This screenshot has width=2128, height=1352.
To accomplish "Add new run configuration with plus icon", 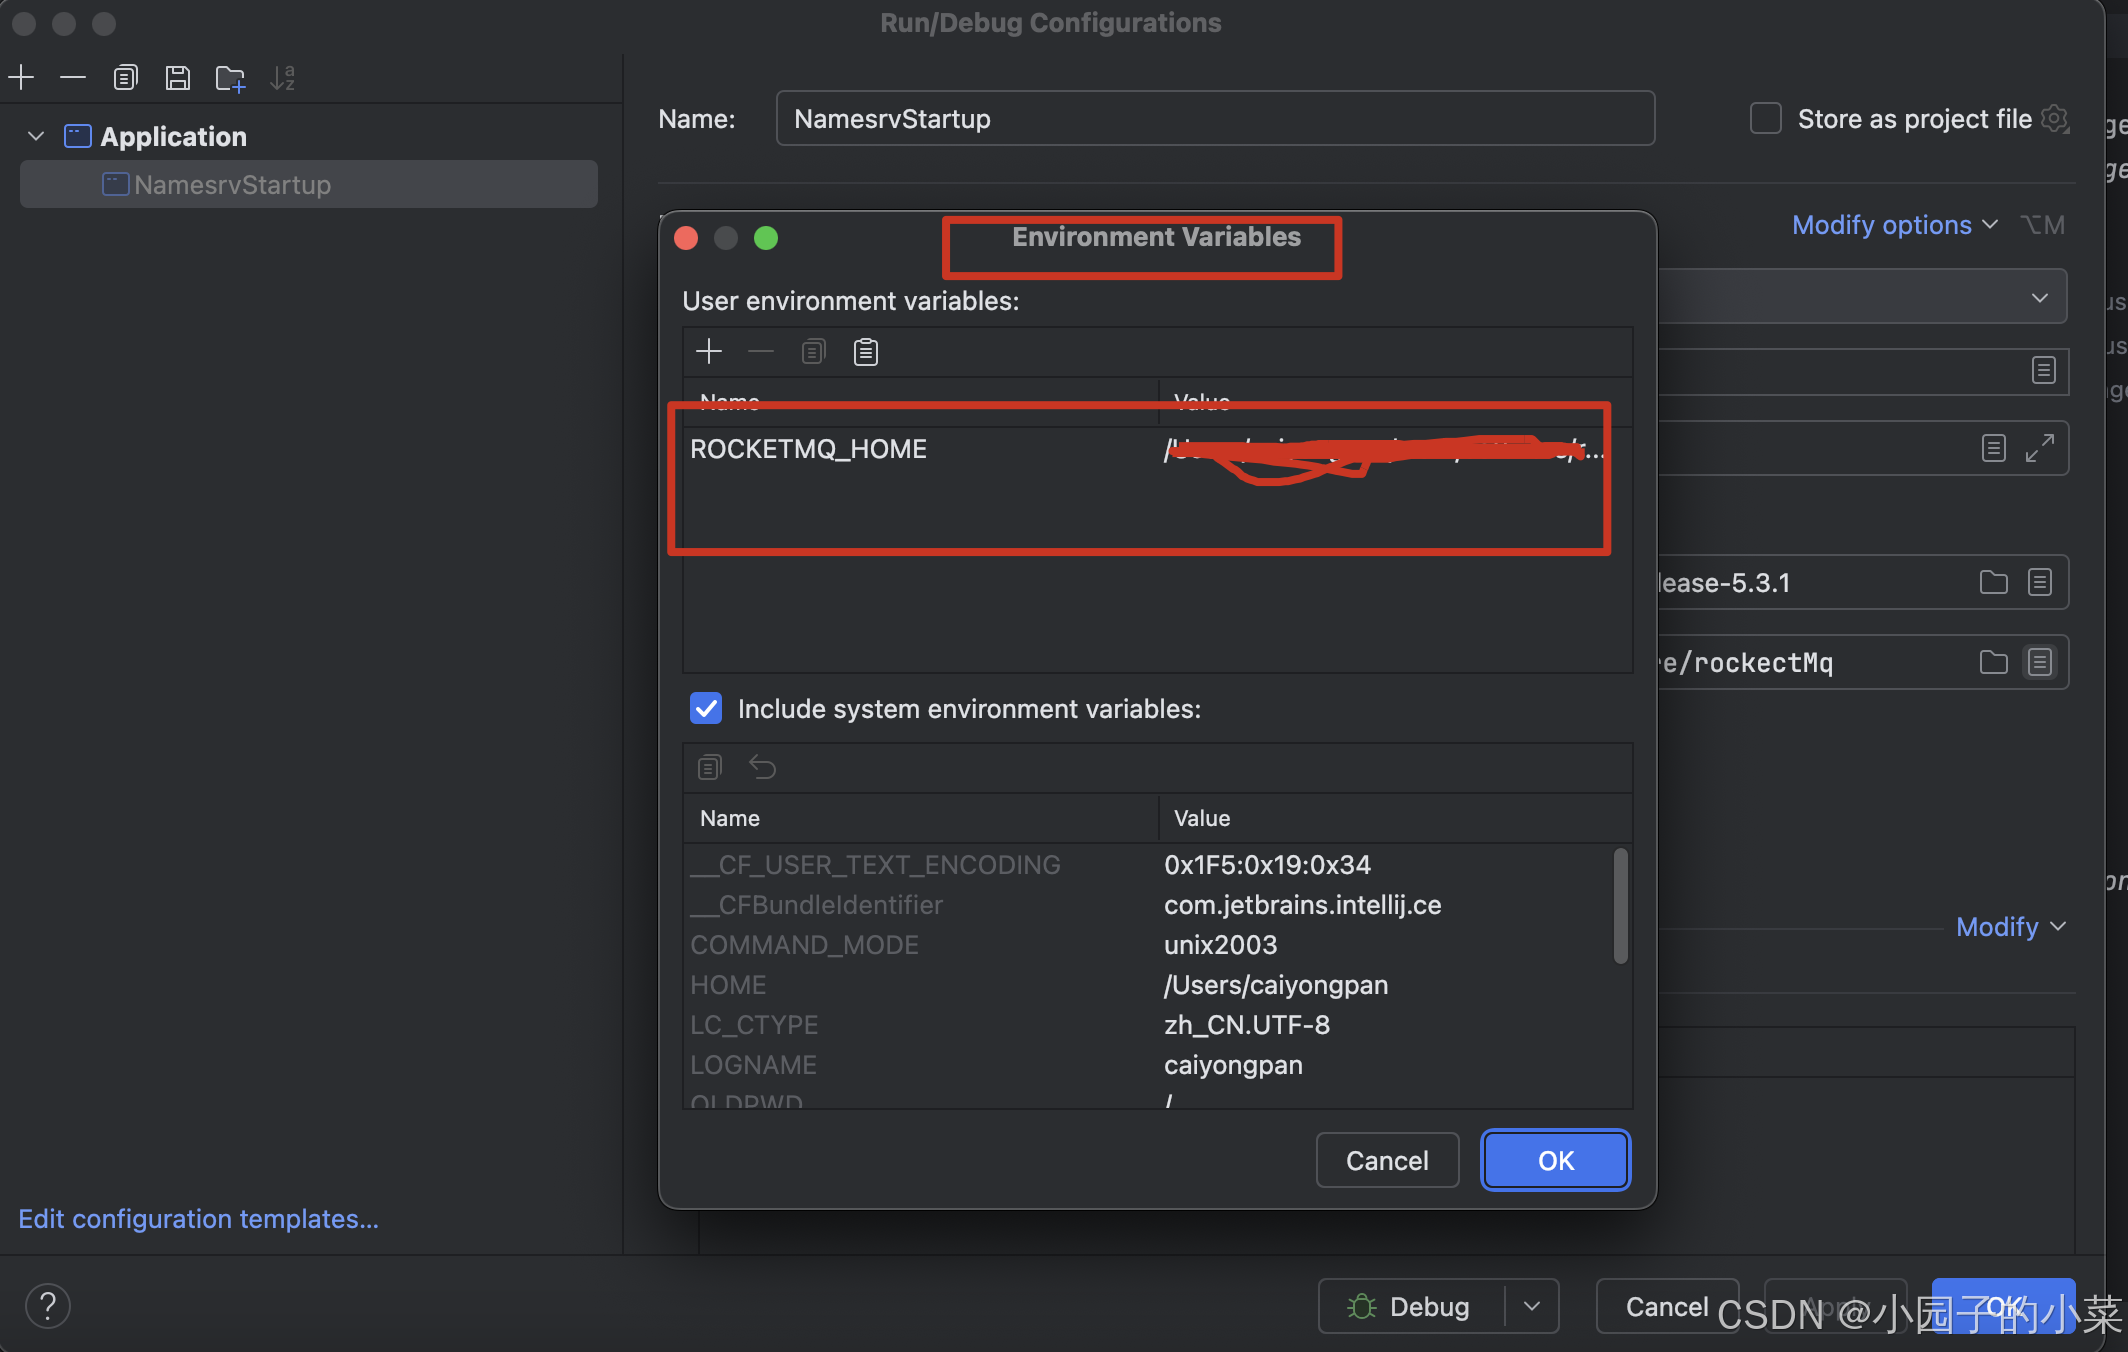I will pyautogui.click(x=21, y=77).
